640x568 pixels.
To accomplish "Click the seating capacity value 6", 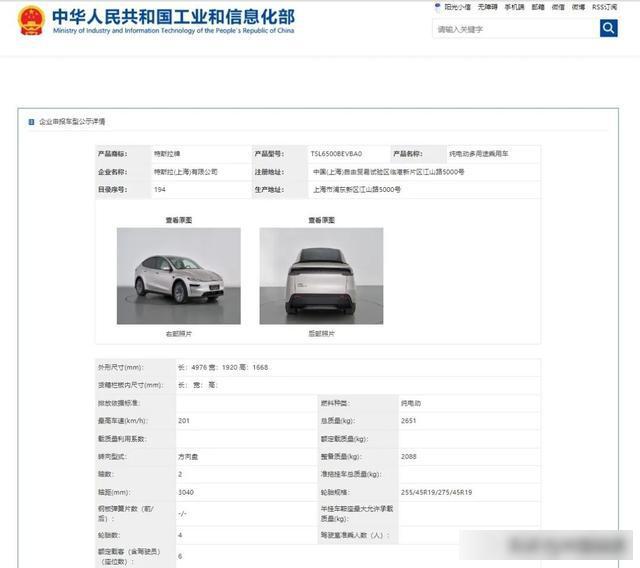I will coord(180,557).
